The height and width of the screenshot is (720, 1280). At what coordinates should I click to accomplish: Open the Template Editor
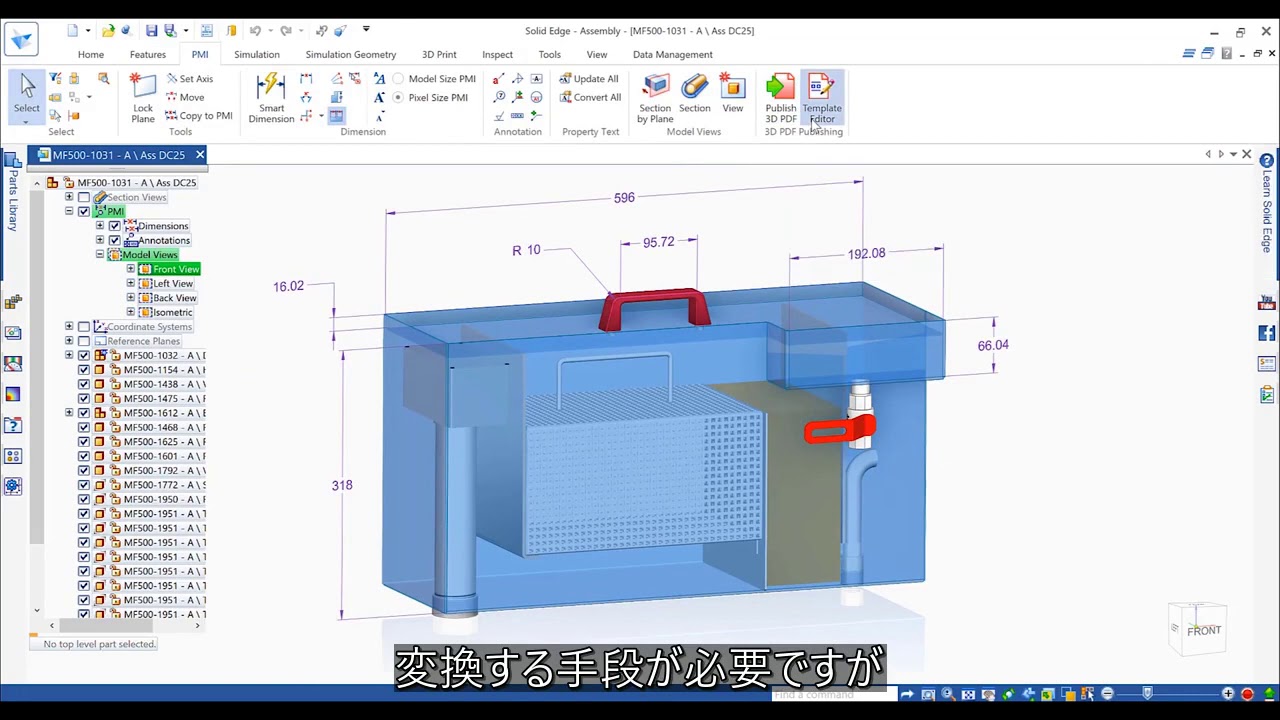point(822,98)
